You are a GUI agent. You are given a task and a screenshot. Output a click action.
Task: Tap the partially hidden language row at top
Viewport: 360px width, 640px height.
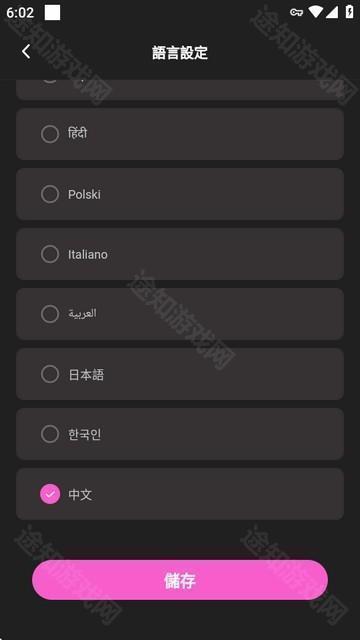coord(180,90)
